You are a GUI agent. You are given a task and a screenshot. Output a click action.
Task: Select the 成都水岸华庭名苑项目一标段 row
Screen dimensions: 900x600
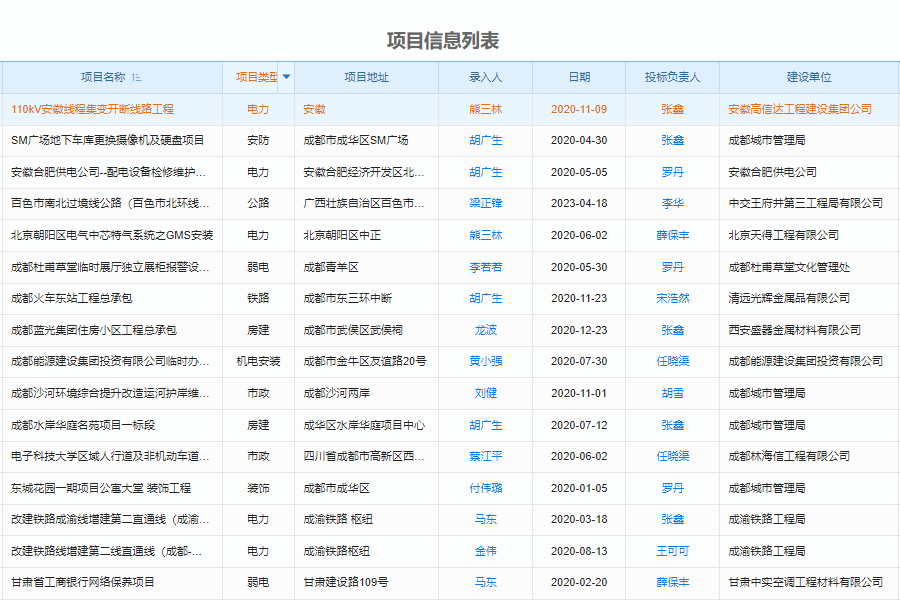point(450,425)
